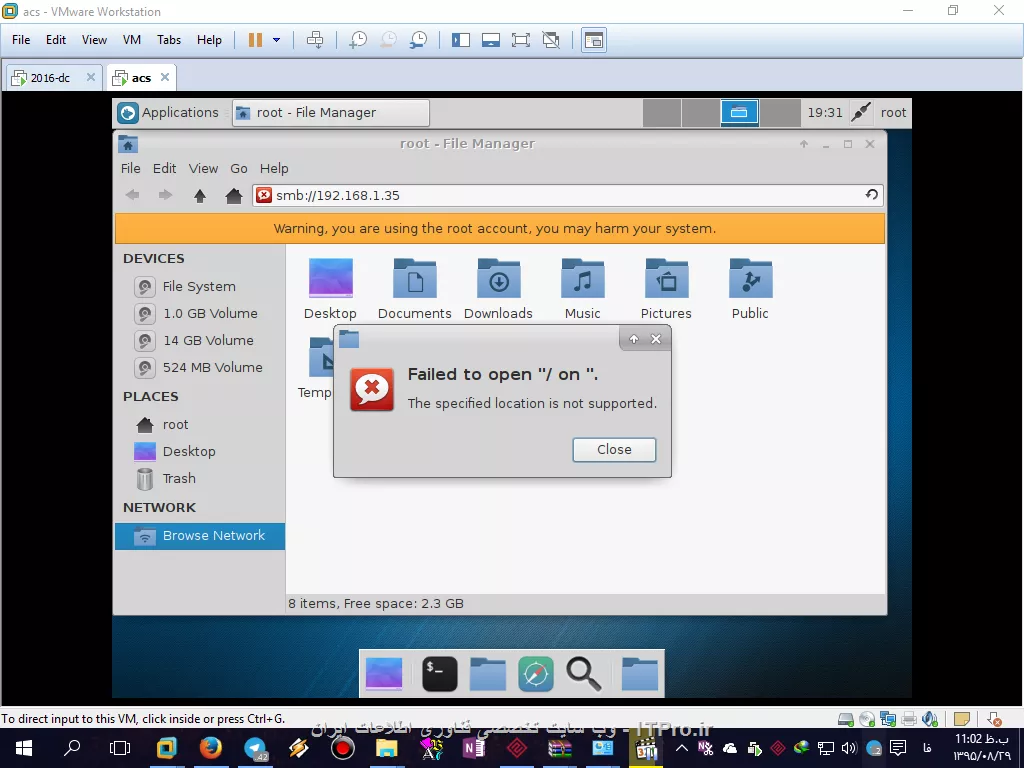
Task: Click the smb://192.168.1.35 location field
Action: (568, 195)
